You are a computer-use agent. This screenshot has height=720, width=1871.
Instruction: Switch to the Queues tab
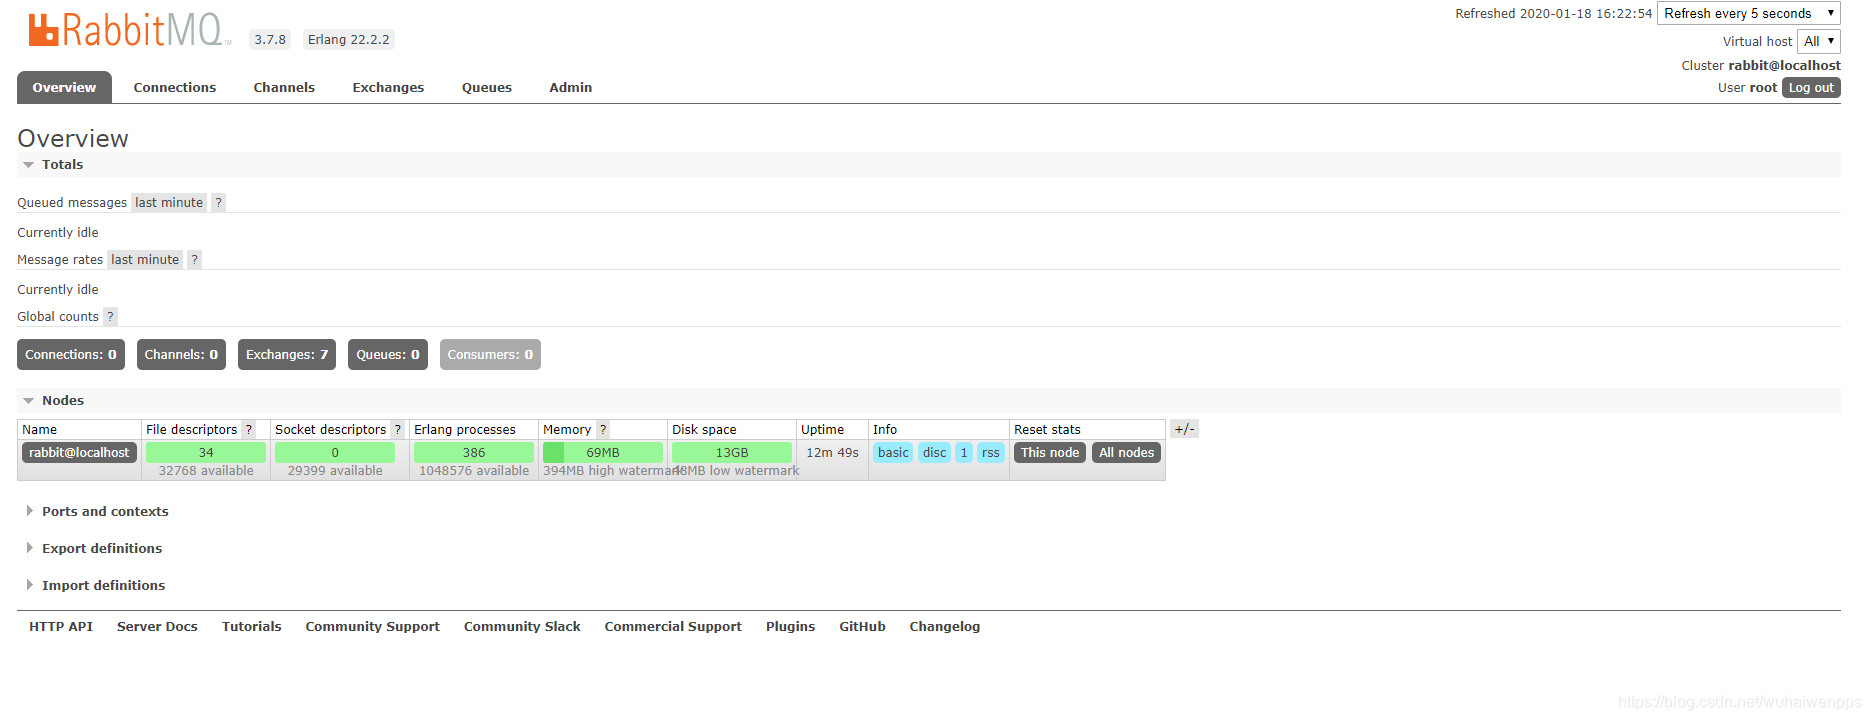(x=487, y=87)
